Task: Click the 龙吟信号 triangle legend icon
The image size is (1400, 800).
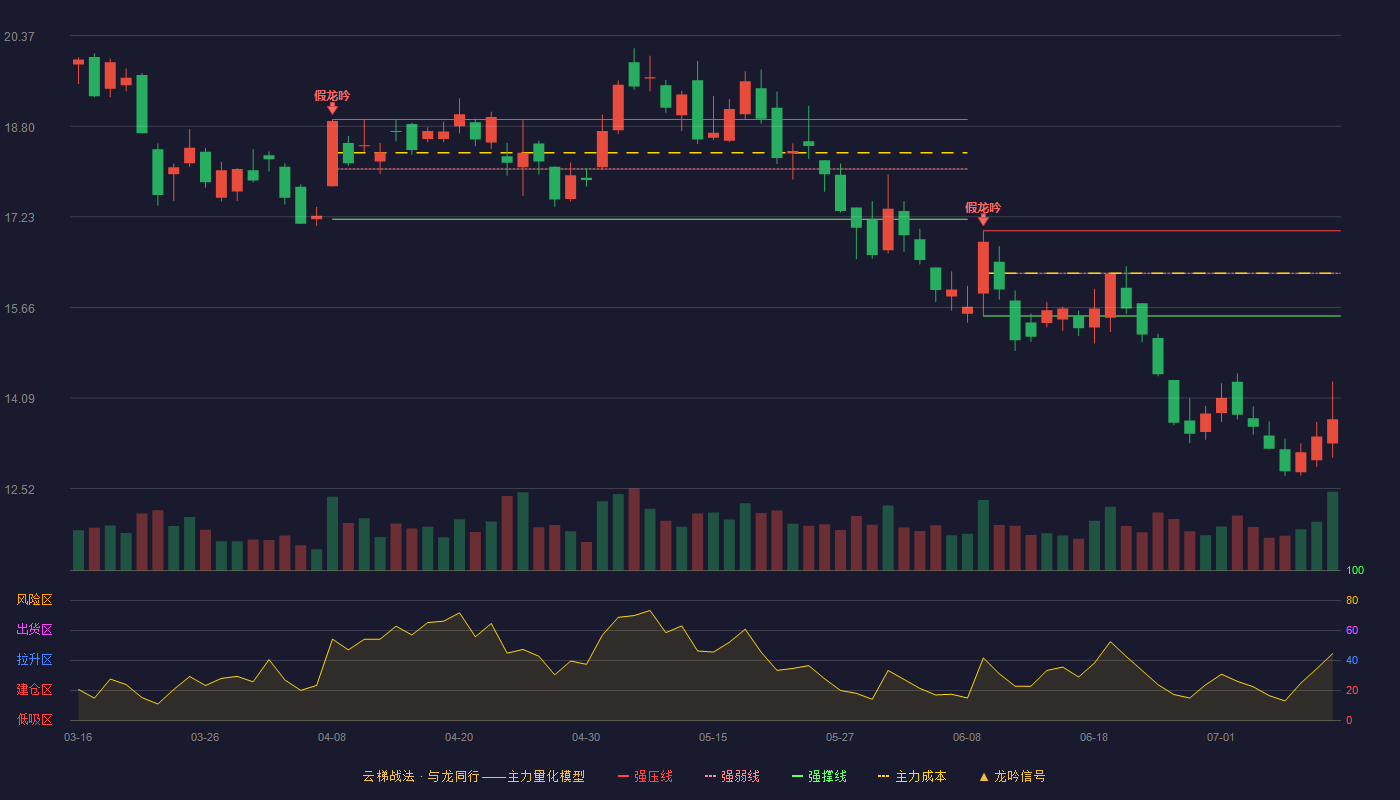Action: (983, 776)
